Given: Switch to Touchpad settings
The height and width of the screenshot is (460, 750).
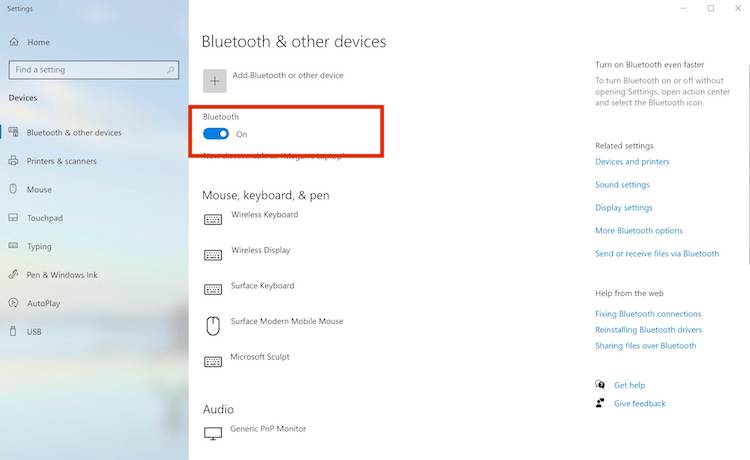Looking at the screenshot, I should 44,218.
